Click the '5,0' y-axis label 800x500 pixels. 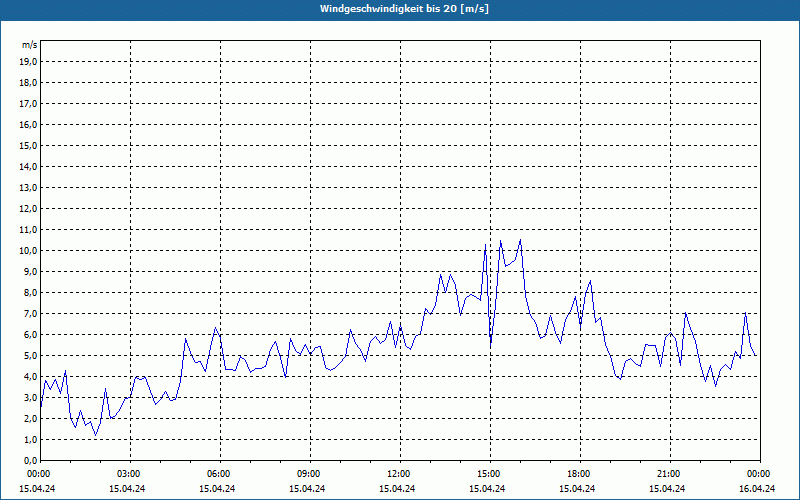(x=30, y=356)
